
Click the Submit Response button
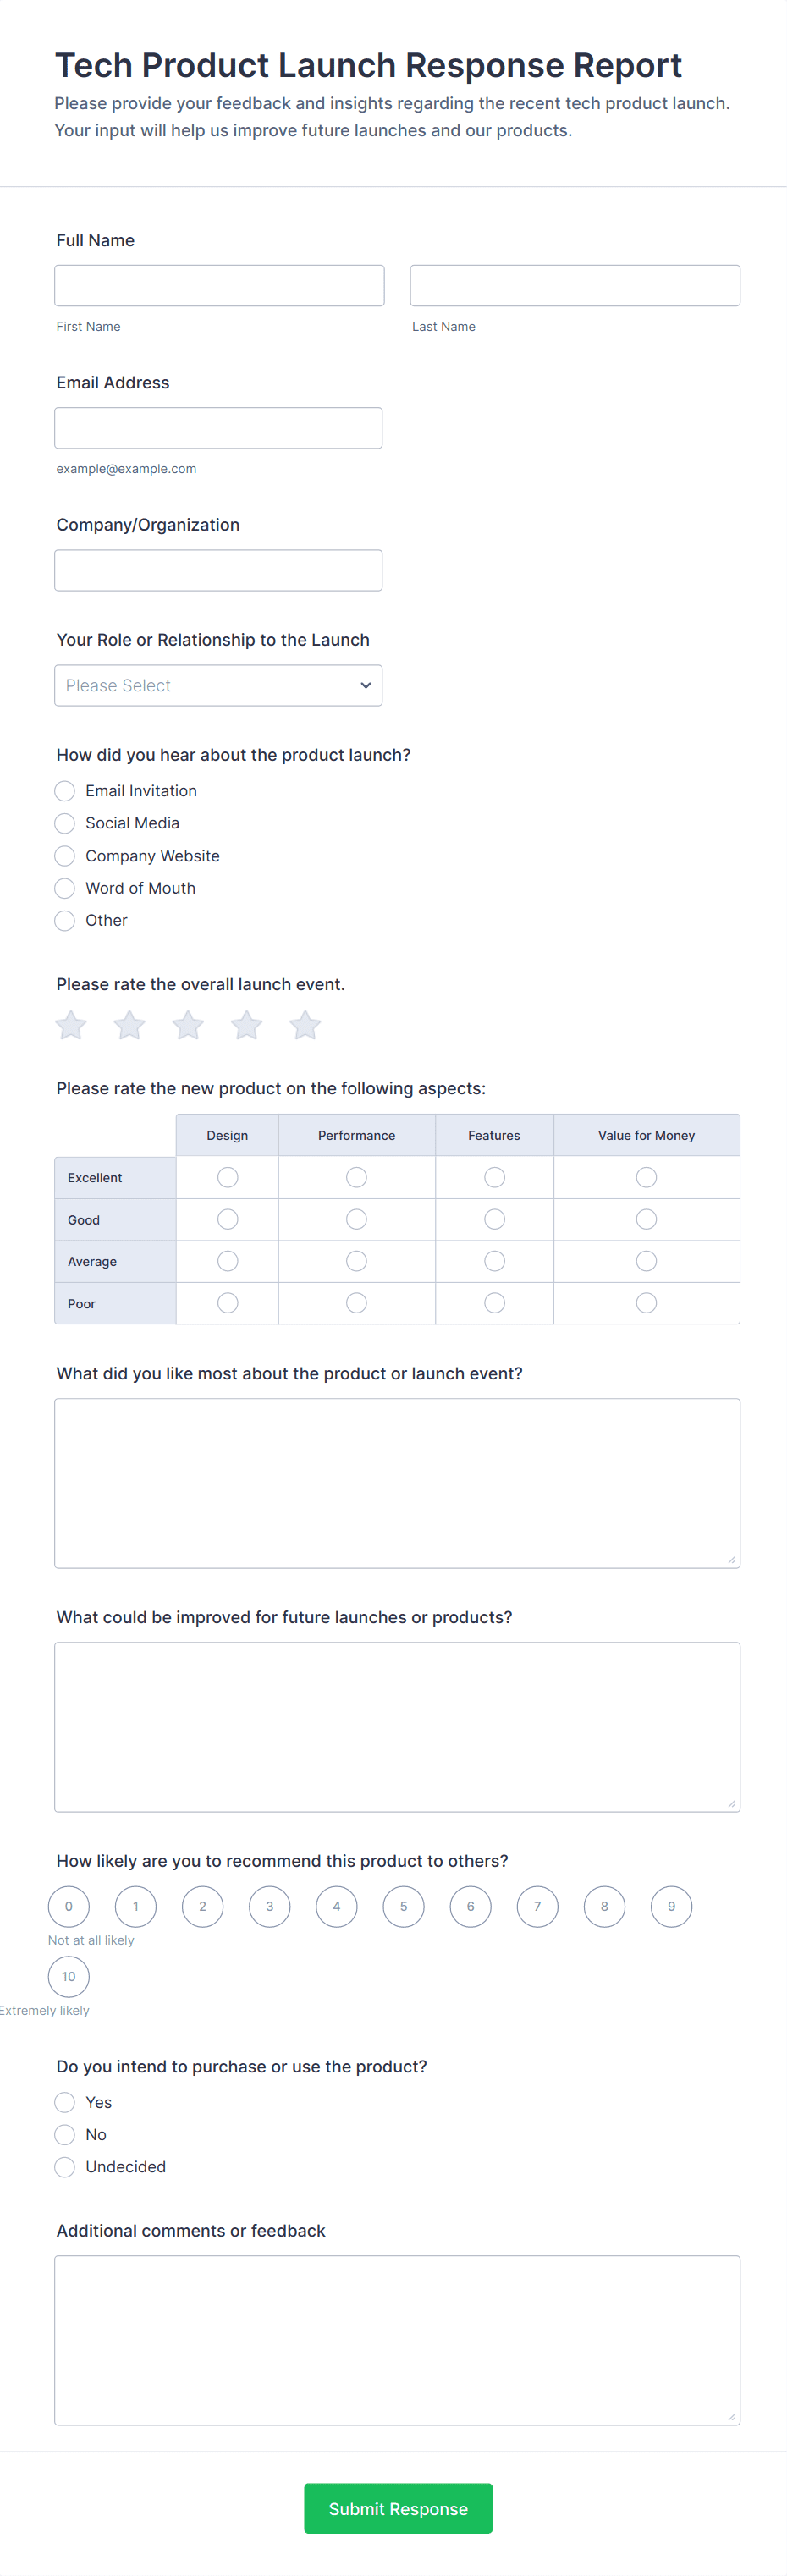[398, 2508]
